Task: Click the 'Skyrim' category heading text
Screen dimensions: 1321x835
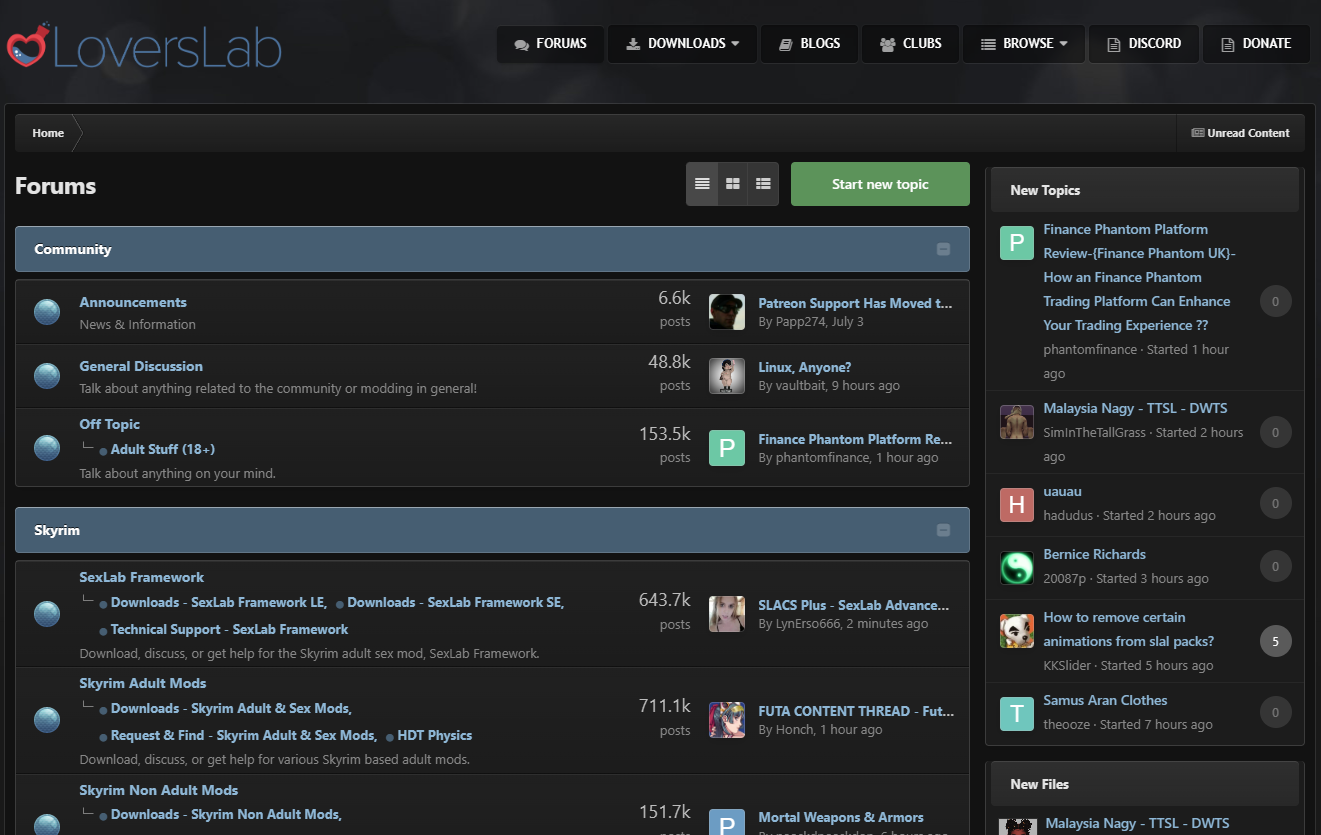Action: 57,530
